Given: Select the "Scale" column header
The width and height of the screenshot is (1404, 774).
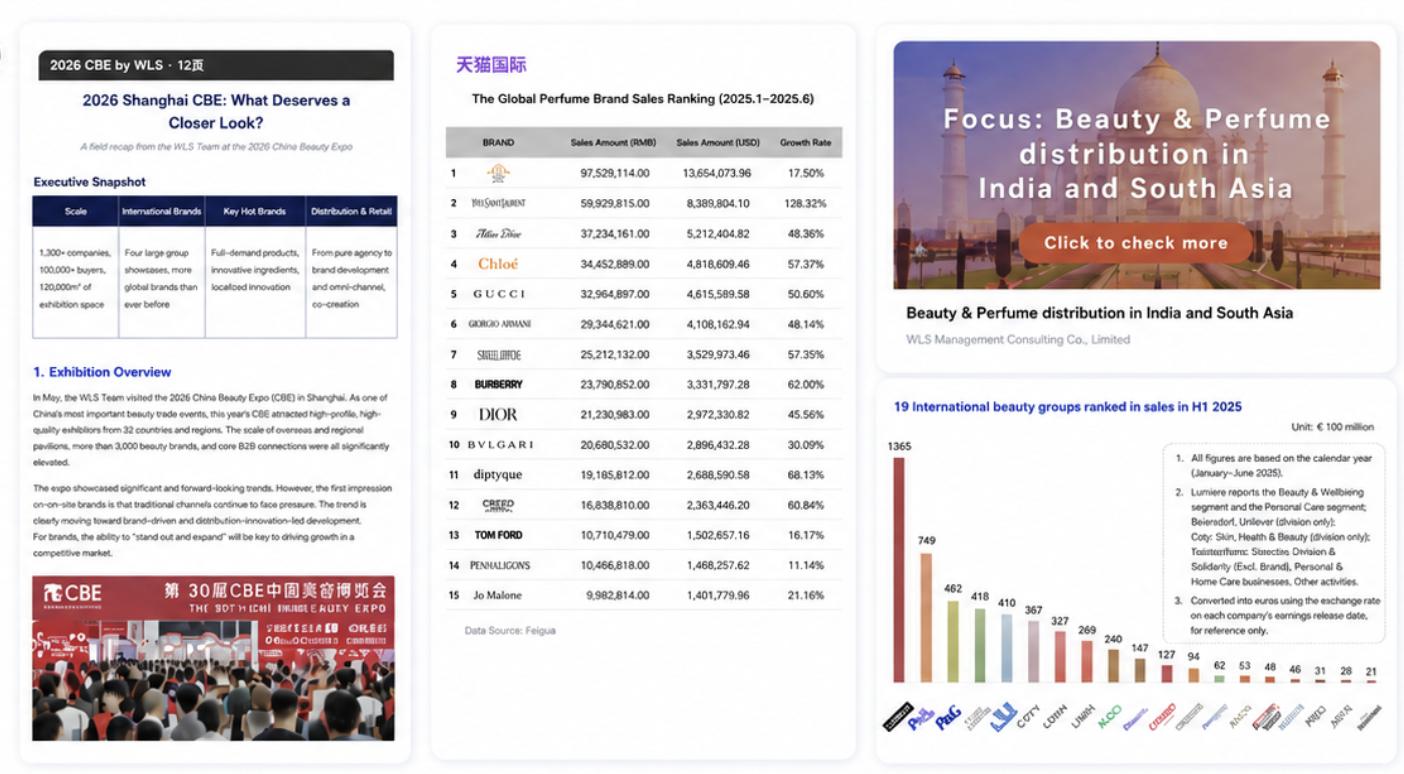Looking at the screenshot, I should pos(76,211).
